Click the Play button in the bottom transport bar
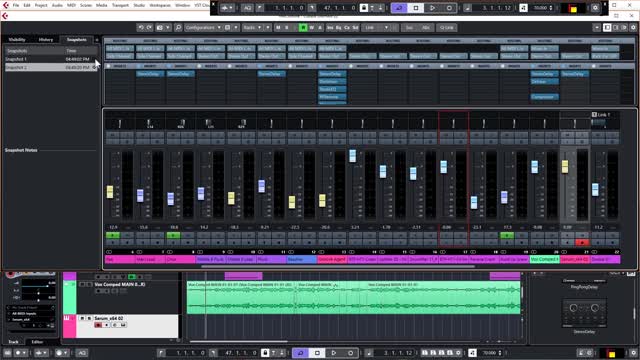640x360 pixels. pyautogui.click(x=333, y=353)
